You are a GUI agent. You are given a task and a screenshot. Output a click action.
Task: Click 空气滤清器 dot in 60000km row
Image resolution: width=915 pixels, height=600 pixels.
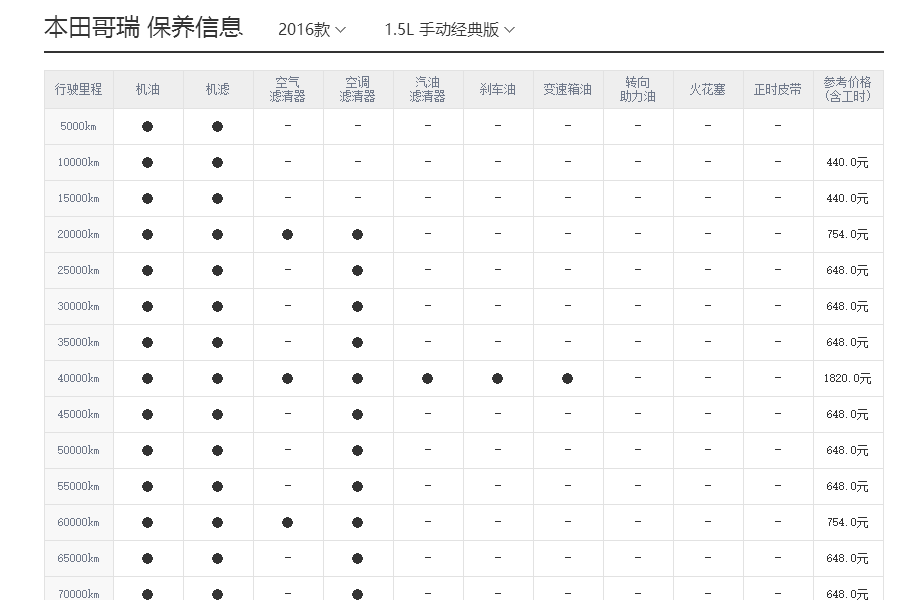click(x=288, y=523)
